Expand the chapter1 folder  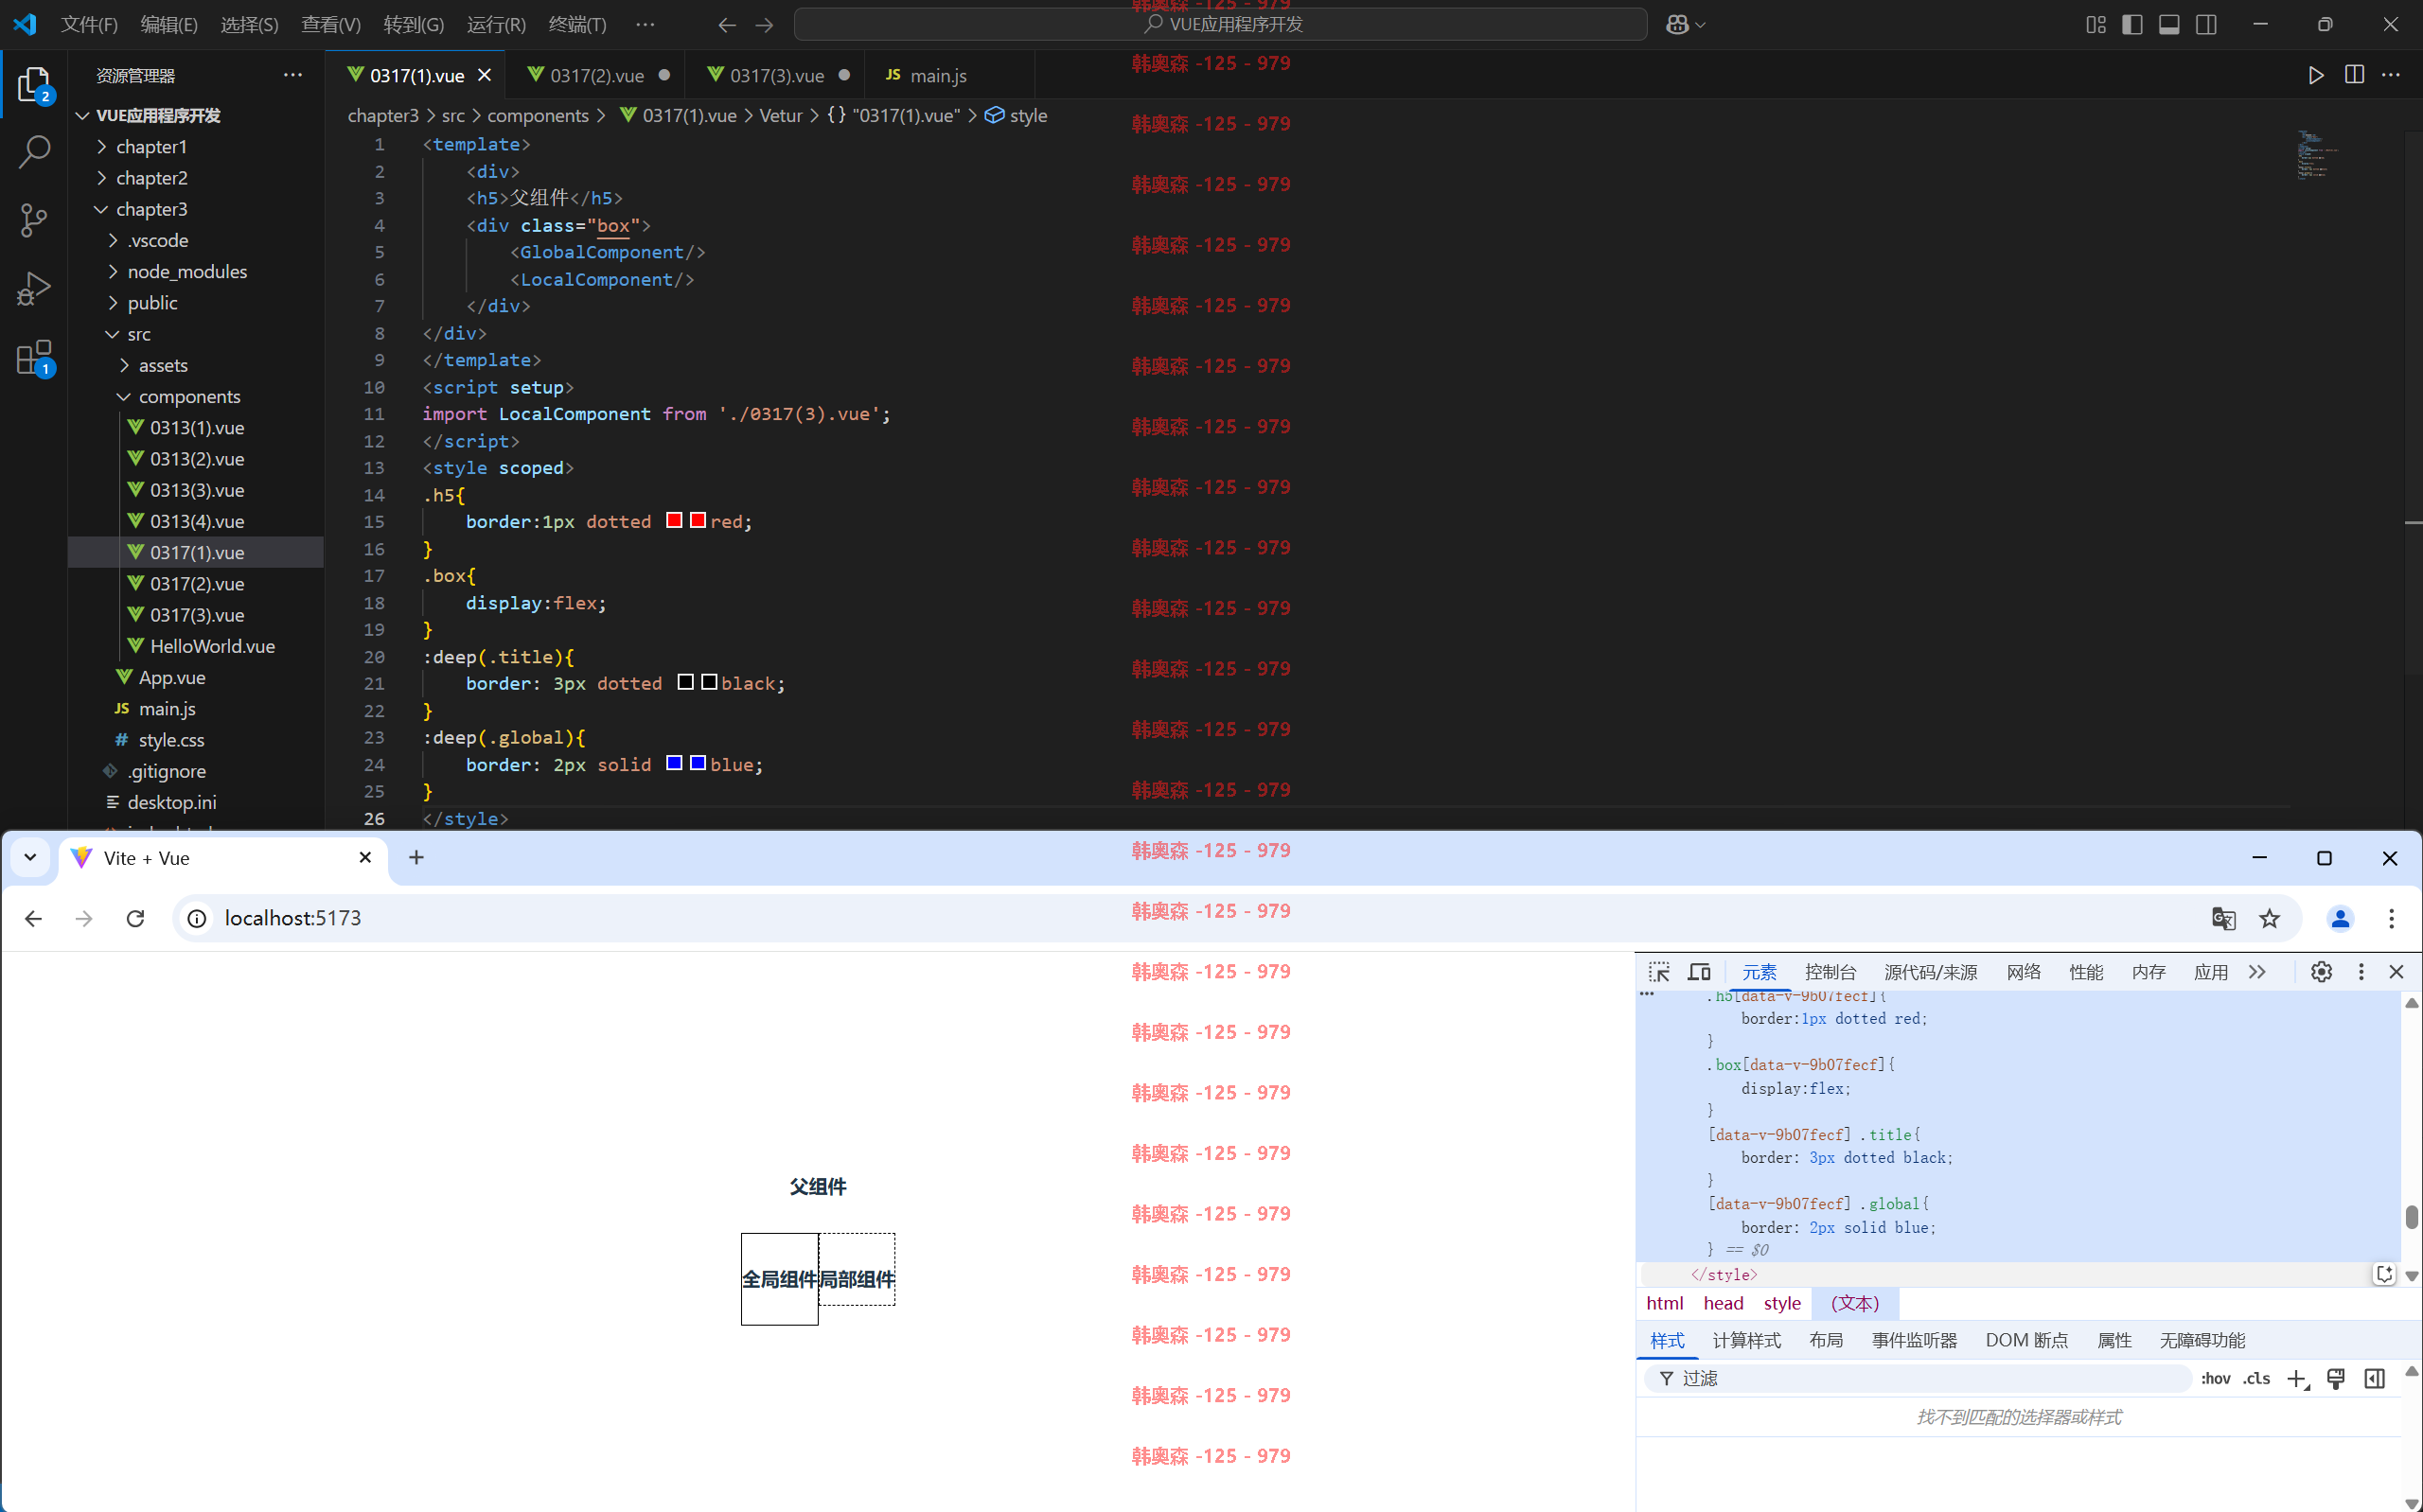196,147
